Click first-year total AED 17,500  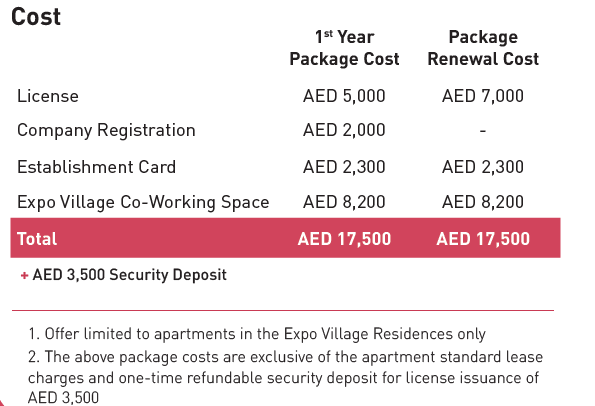(x=344, y=239)
